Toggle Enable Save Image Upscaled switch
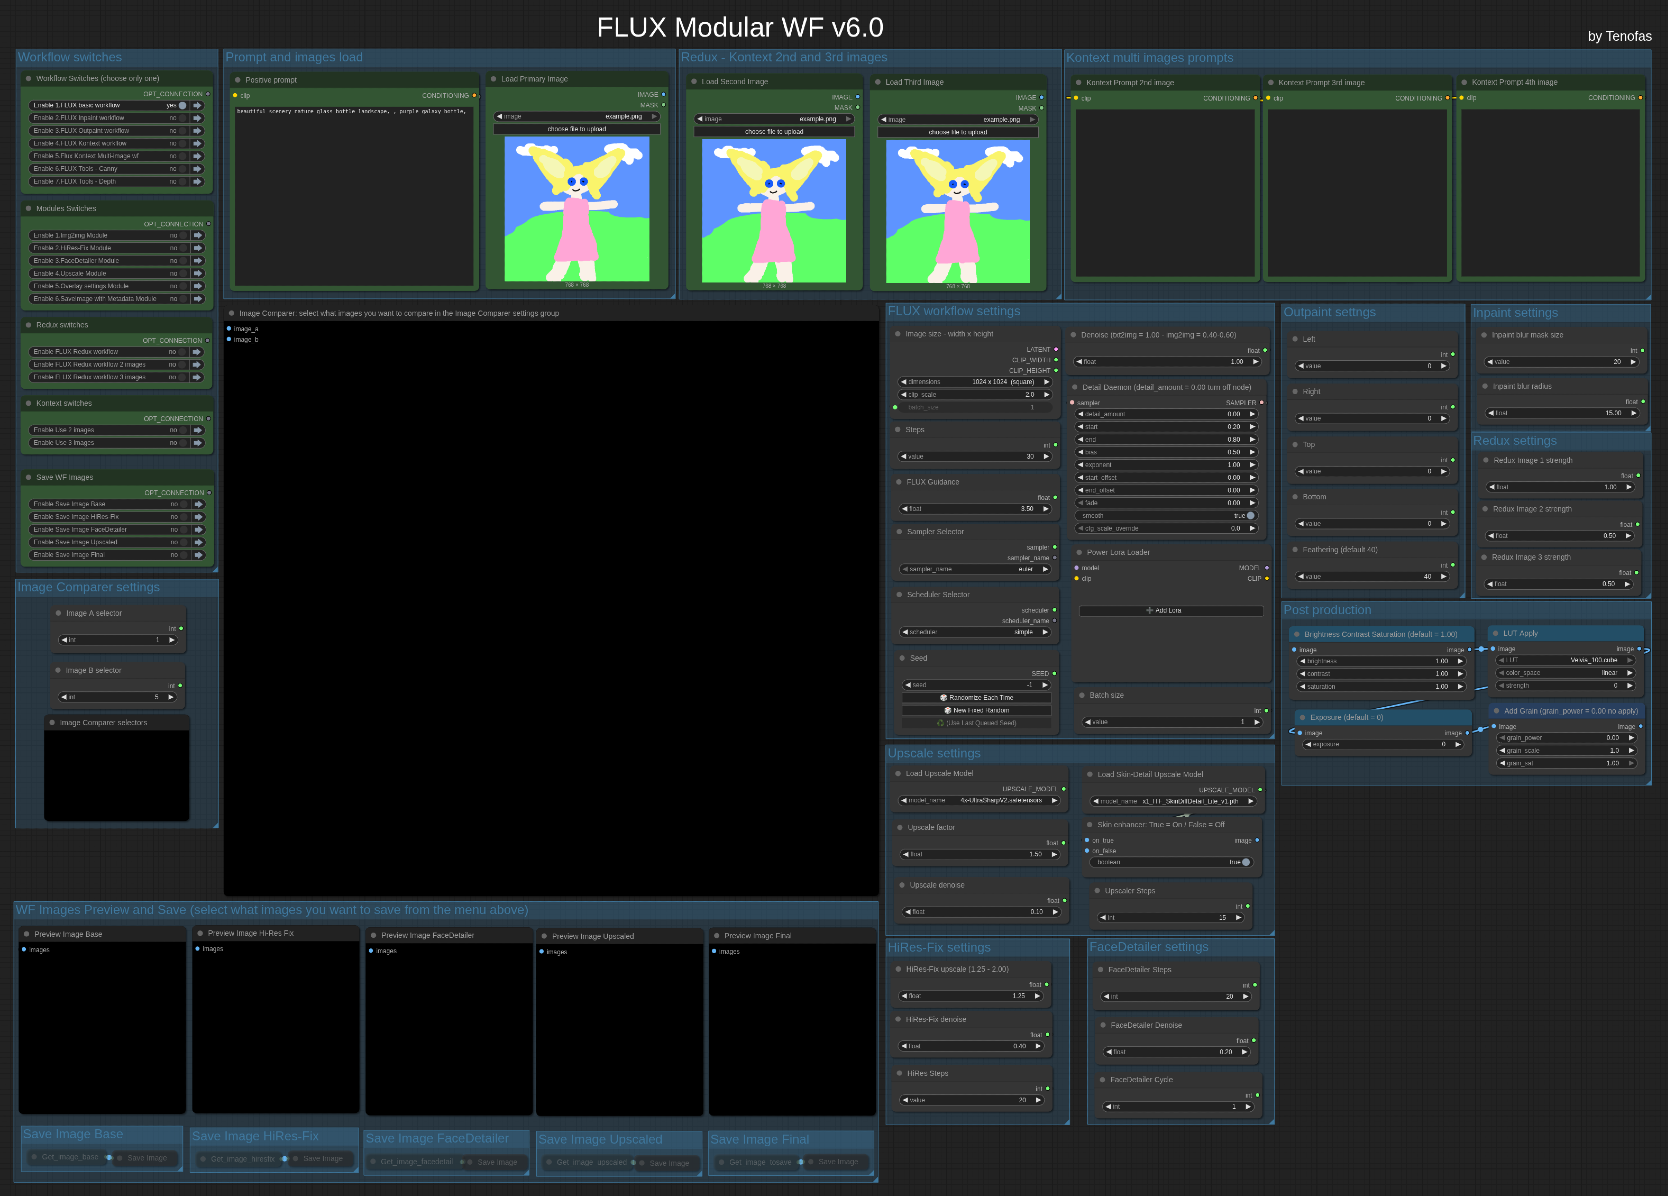This screenshot has width=1668, height=1196. pos(184,542)
